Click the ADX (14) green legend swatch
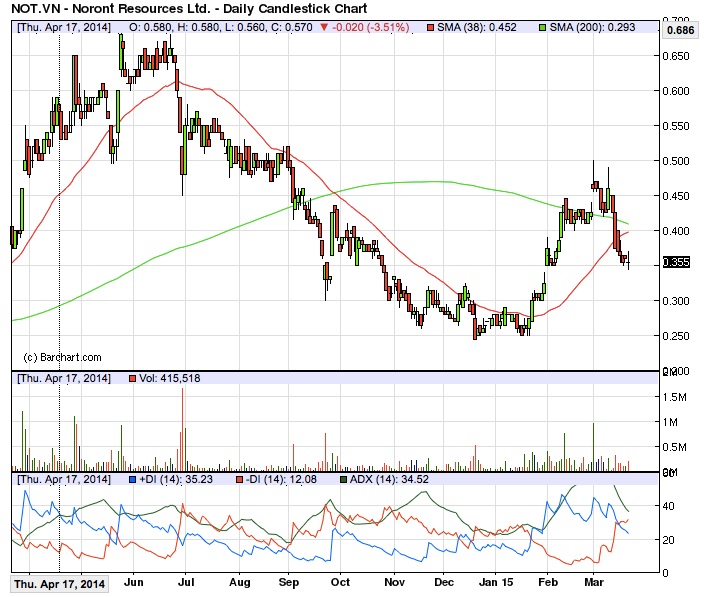 pyautogui.click(x=344, y=479)
